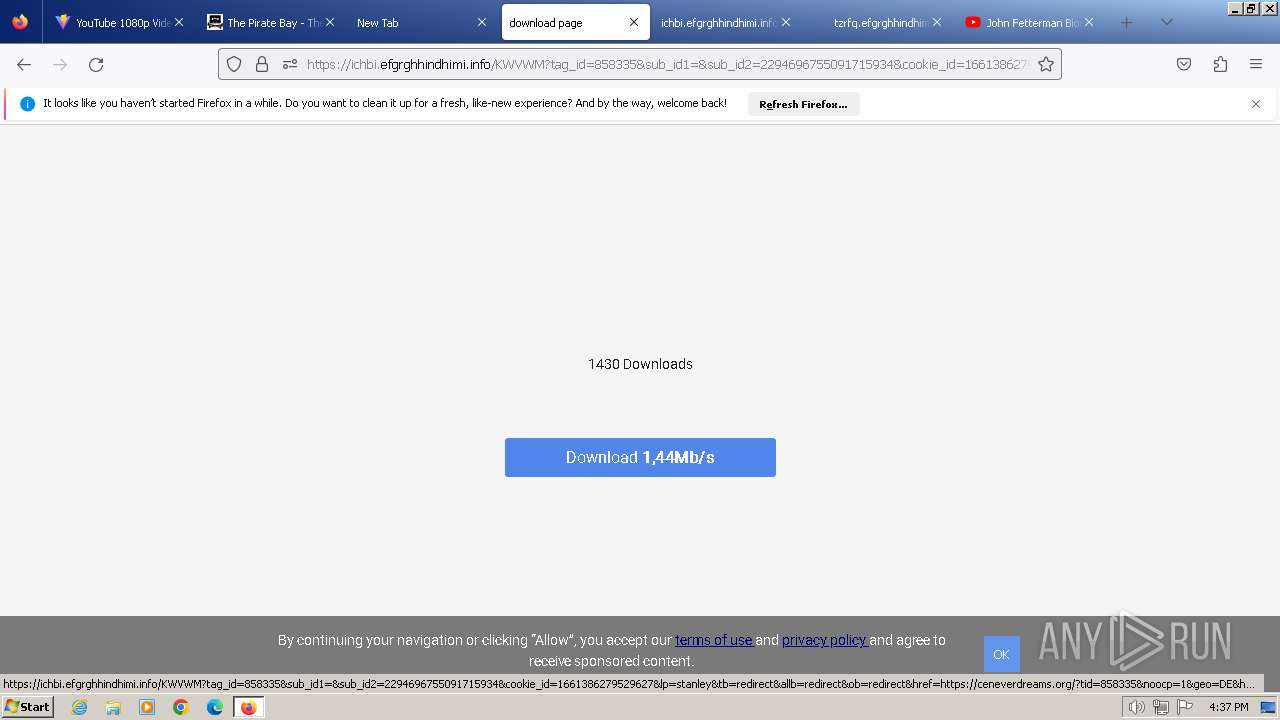Select the 1430 Downloads text
The width and height of the screenshot is (1280, 720).
(x=640, y=364)
